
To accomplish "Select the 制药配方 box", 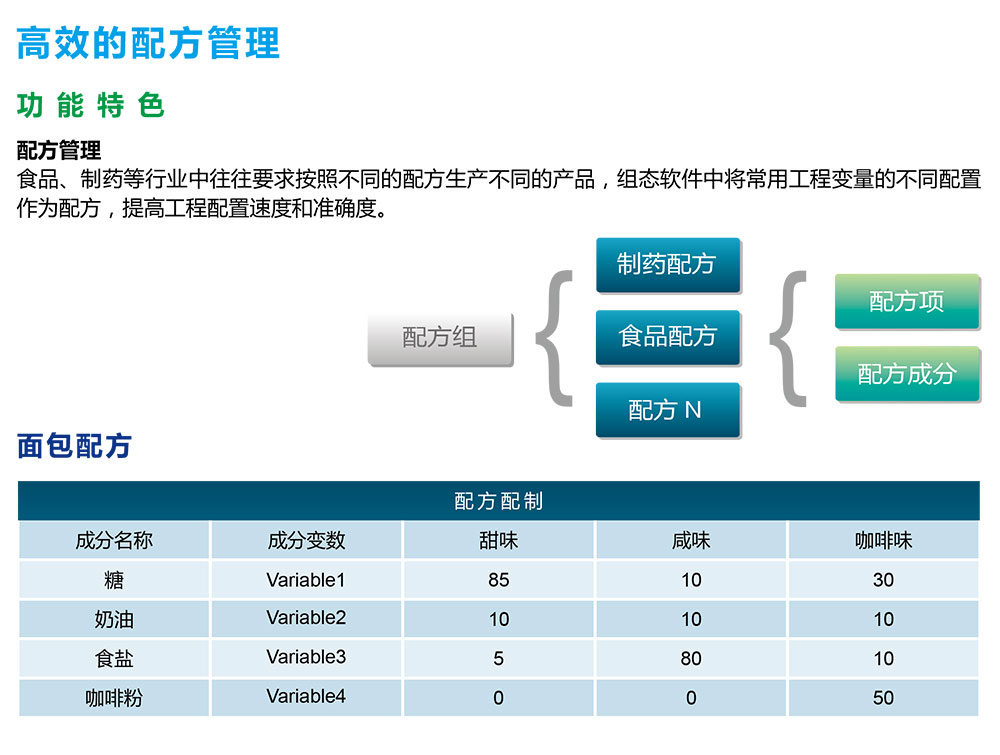I will click(667, 264).
